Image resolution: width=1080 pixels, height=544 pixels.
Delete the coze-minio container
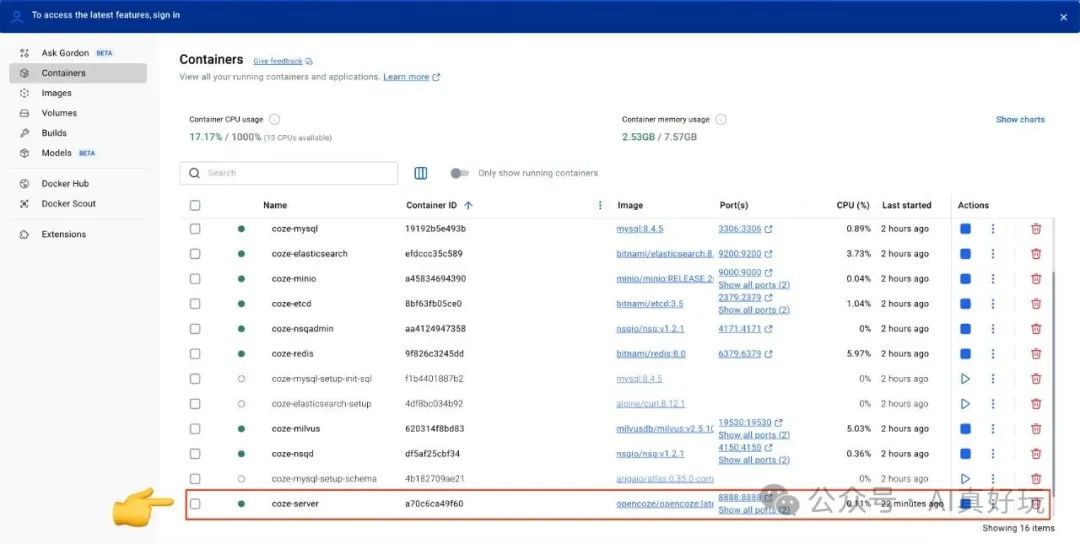[1035, 279]
